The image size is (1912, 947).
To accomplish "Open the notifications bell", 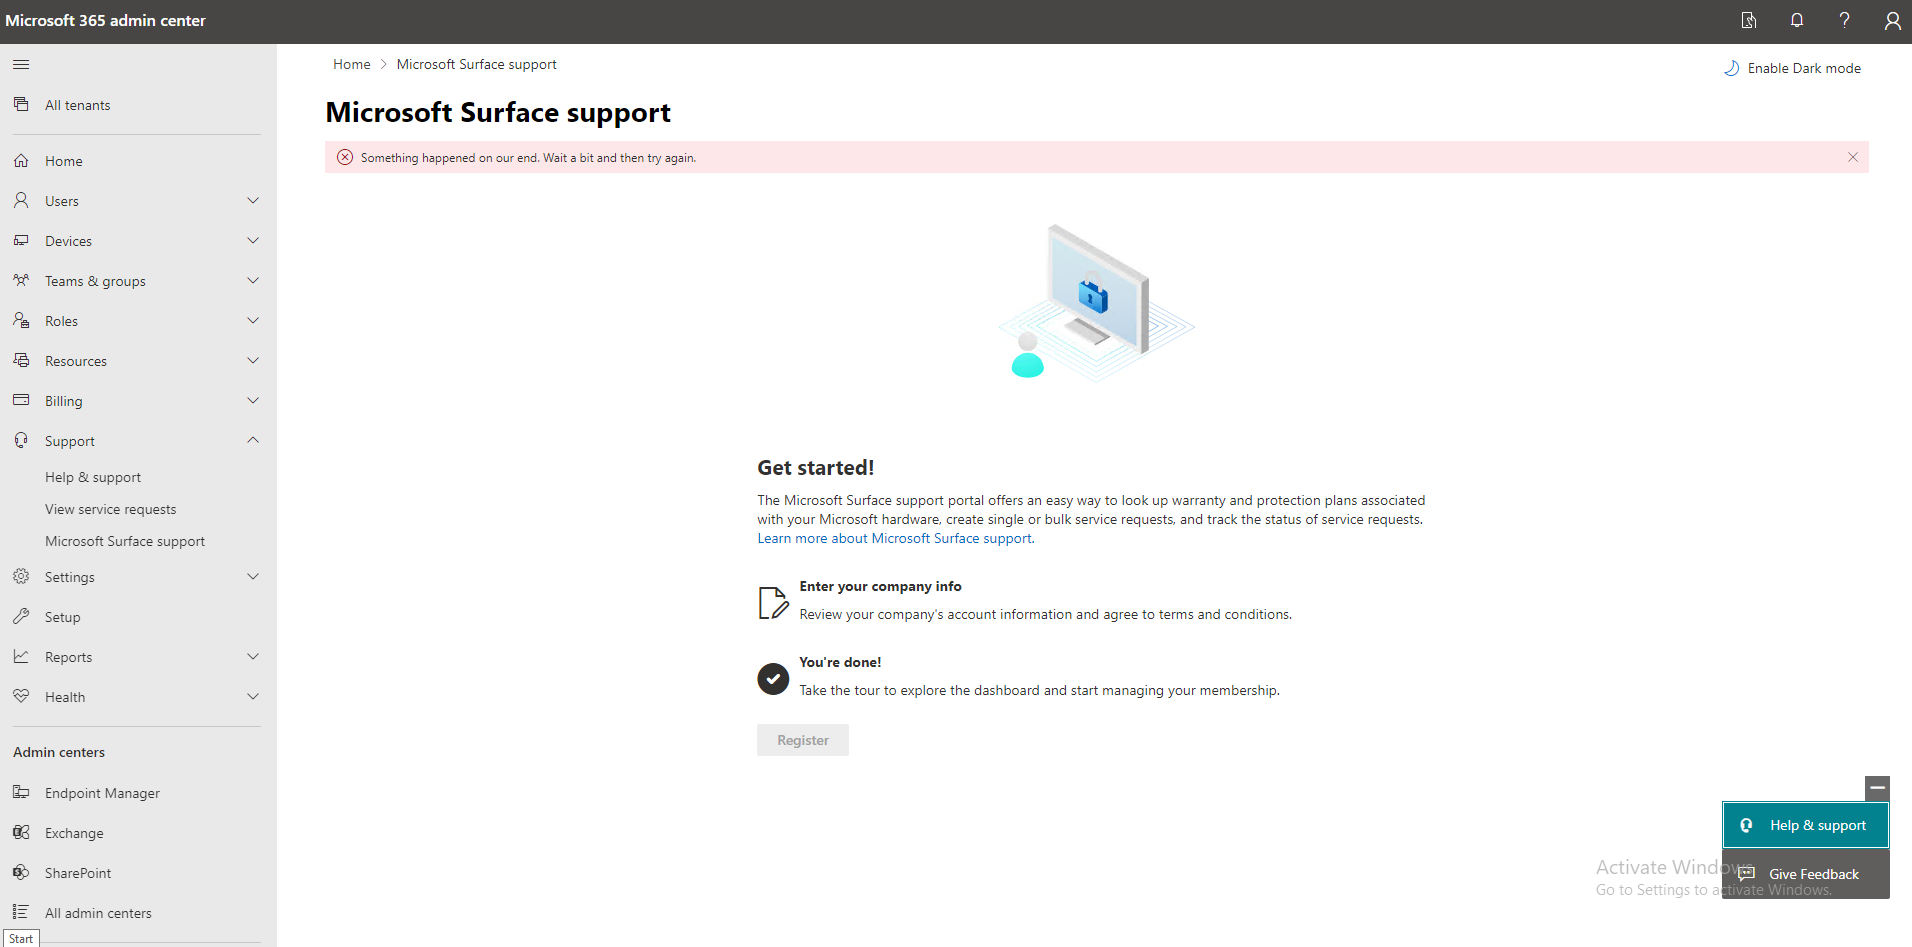I will [1796, 20].
